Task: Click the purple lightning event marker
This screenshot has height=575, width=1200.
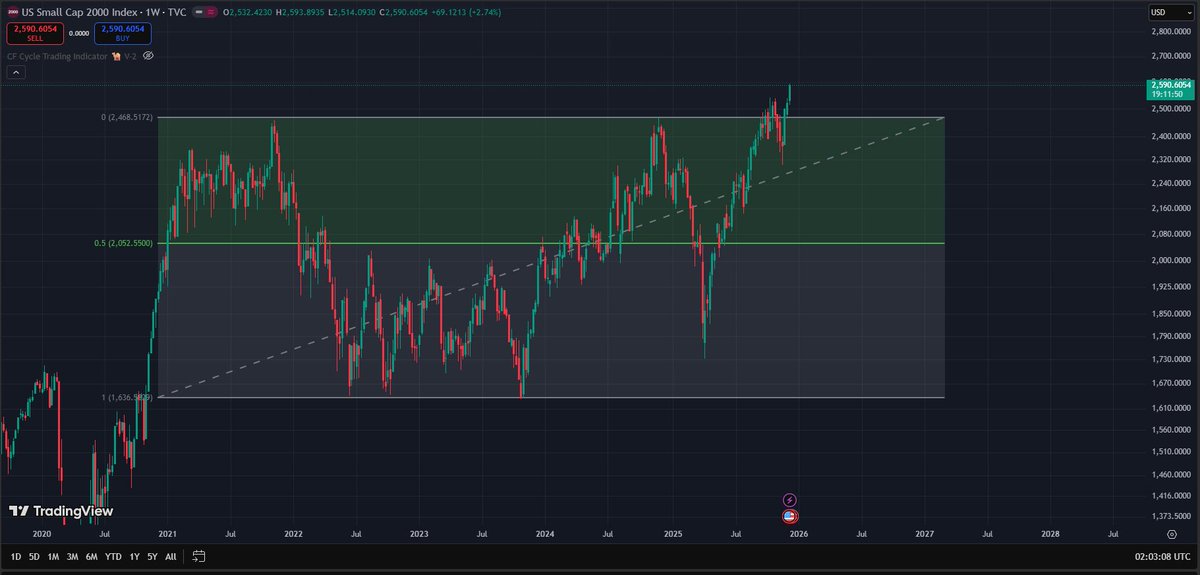Action: click(x=790, y=499)
